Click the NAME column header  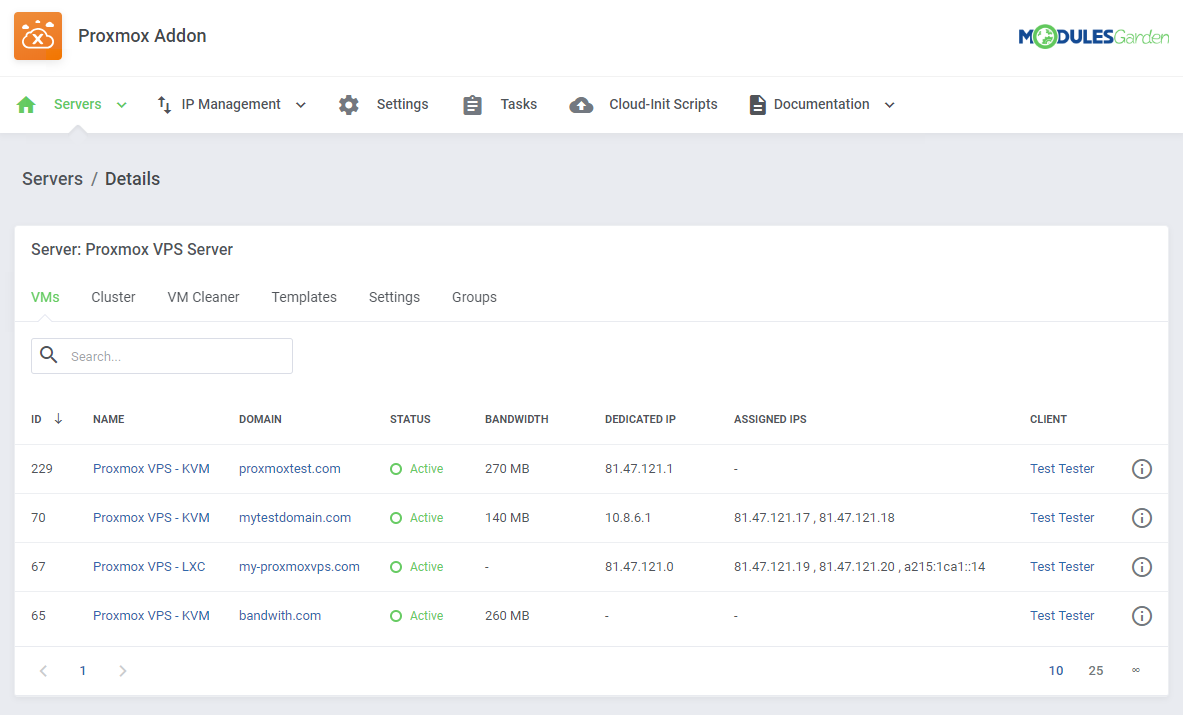pyautogui.click(x=109, y=419)
